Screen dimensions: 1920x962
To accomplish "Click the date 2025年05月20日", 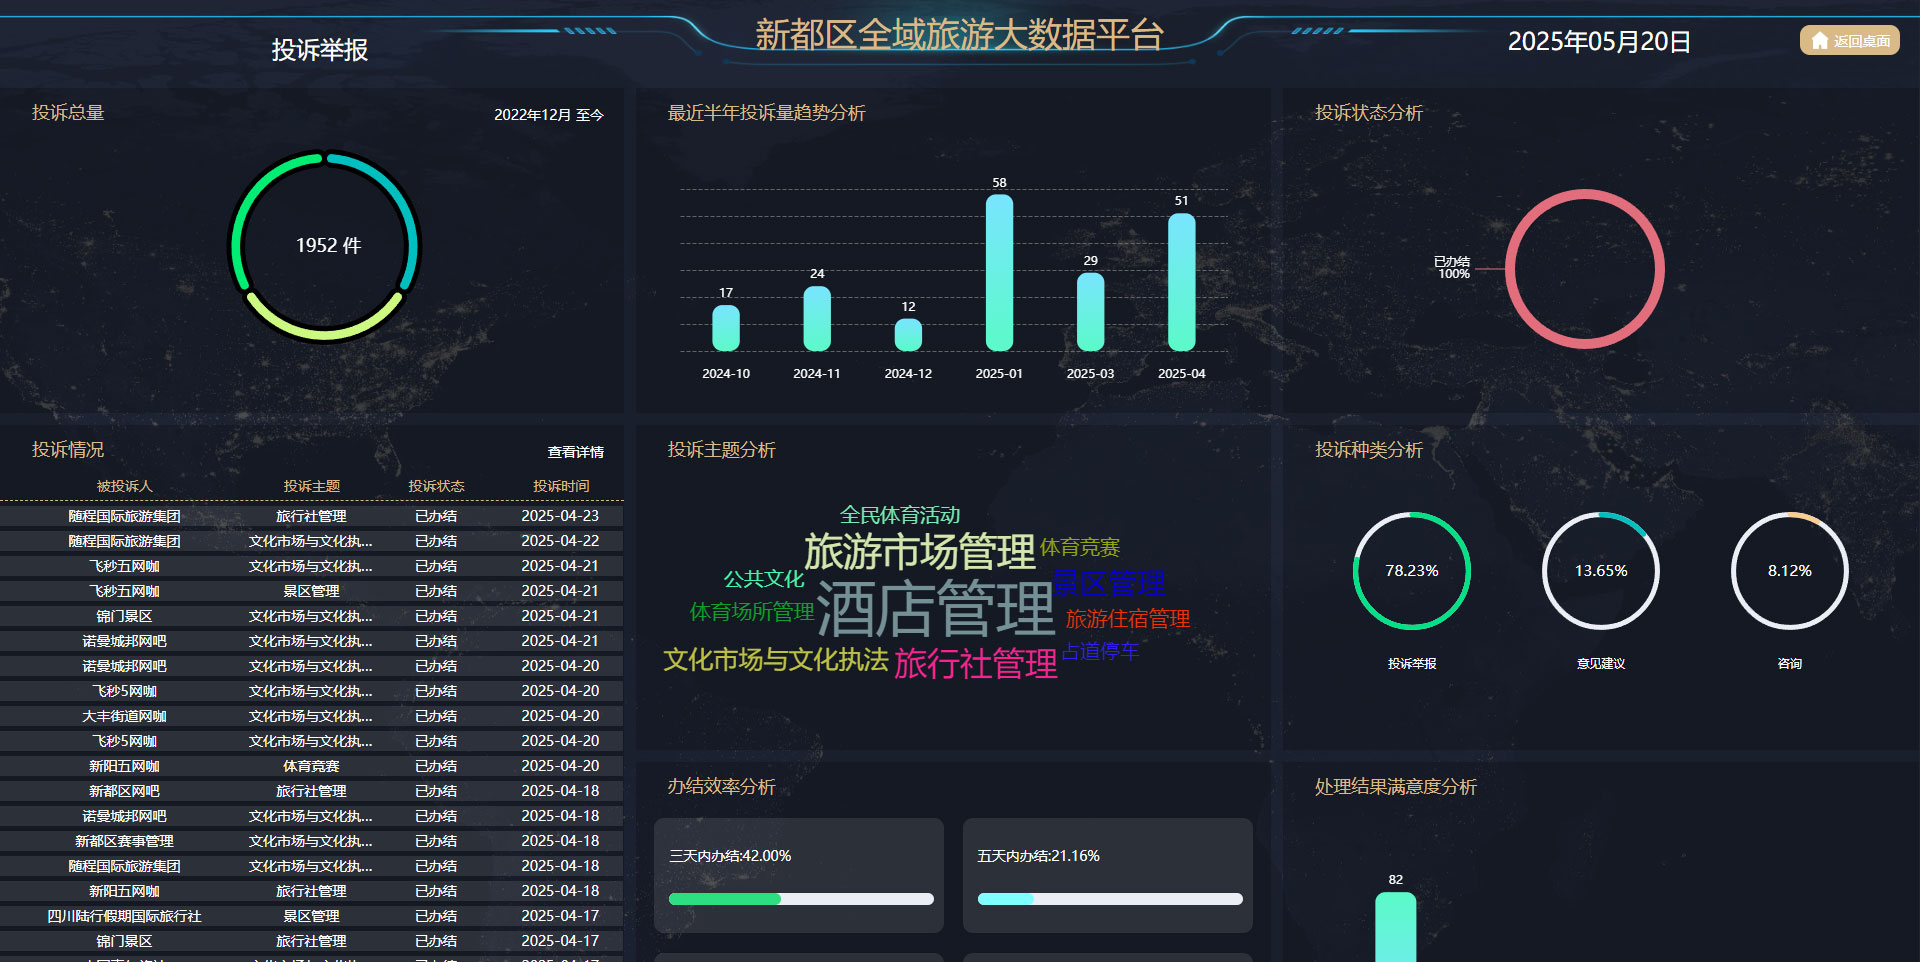I will (x=1597, y=42).
